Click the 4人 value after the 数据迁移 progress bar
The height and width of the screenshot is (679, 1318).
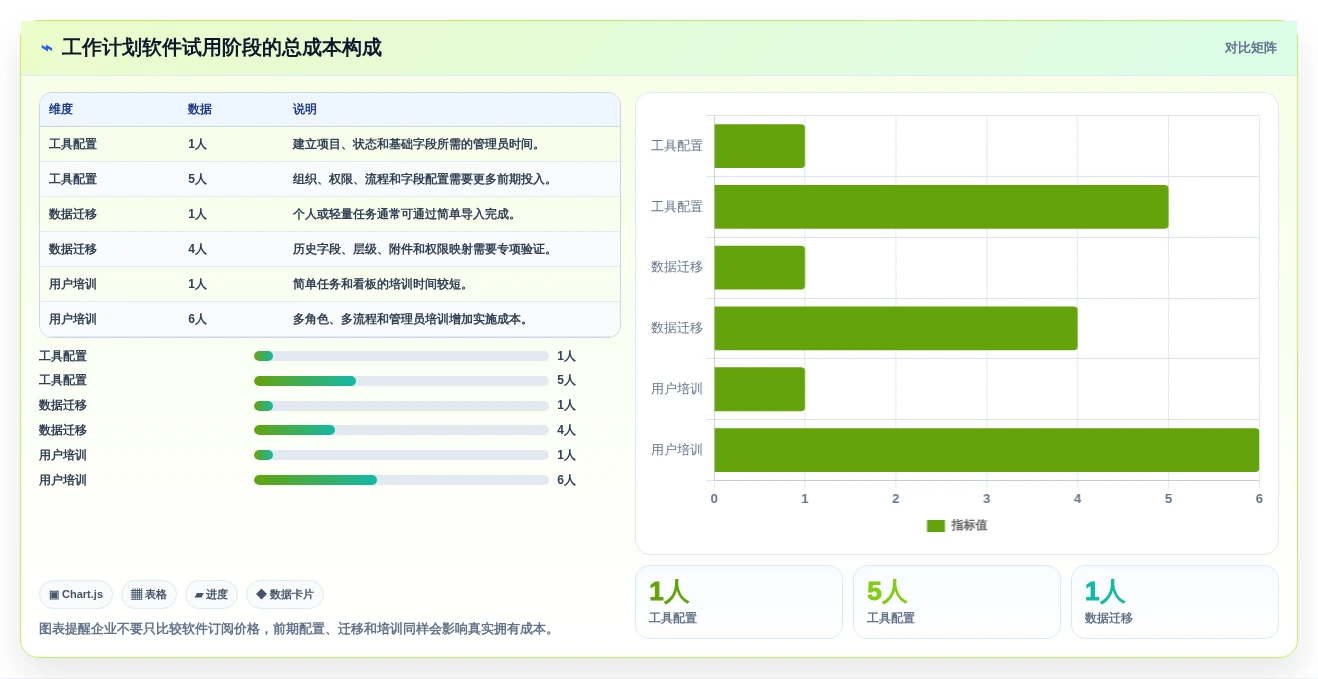tap(567, 431)
